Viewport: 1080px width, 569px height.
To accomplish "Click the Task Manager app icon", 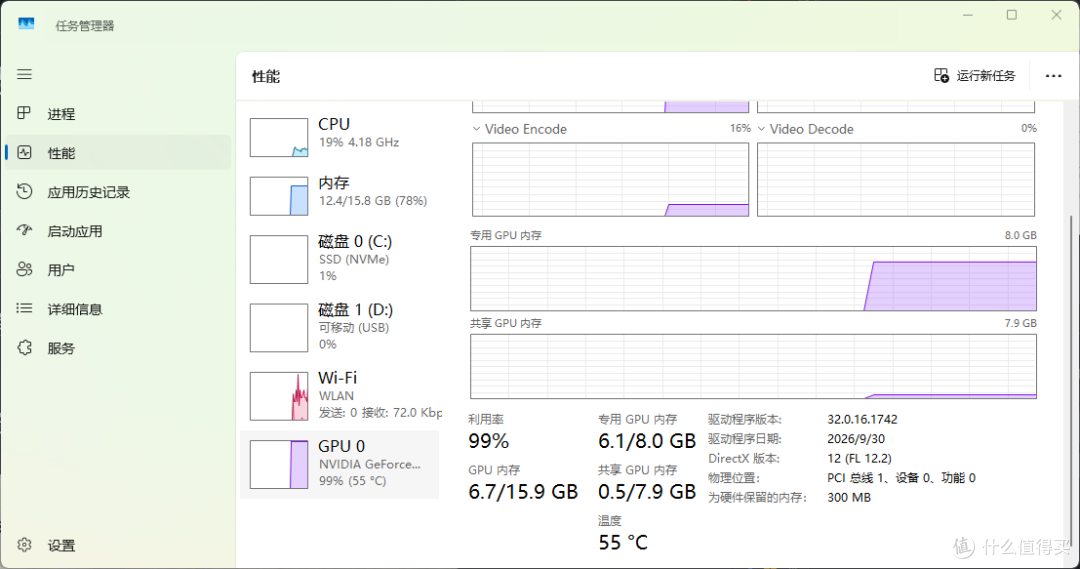I will [x=26, y=24].
